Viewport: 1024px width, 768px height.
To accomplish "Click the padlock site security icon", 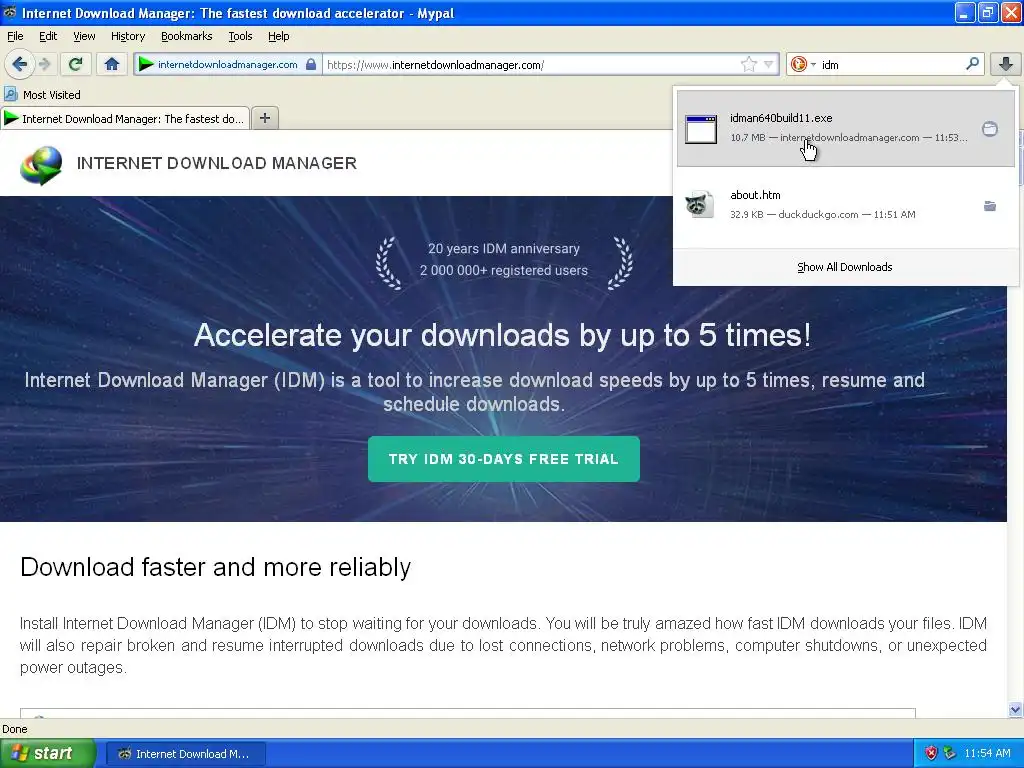I will (311, 64).
